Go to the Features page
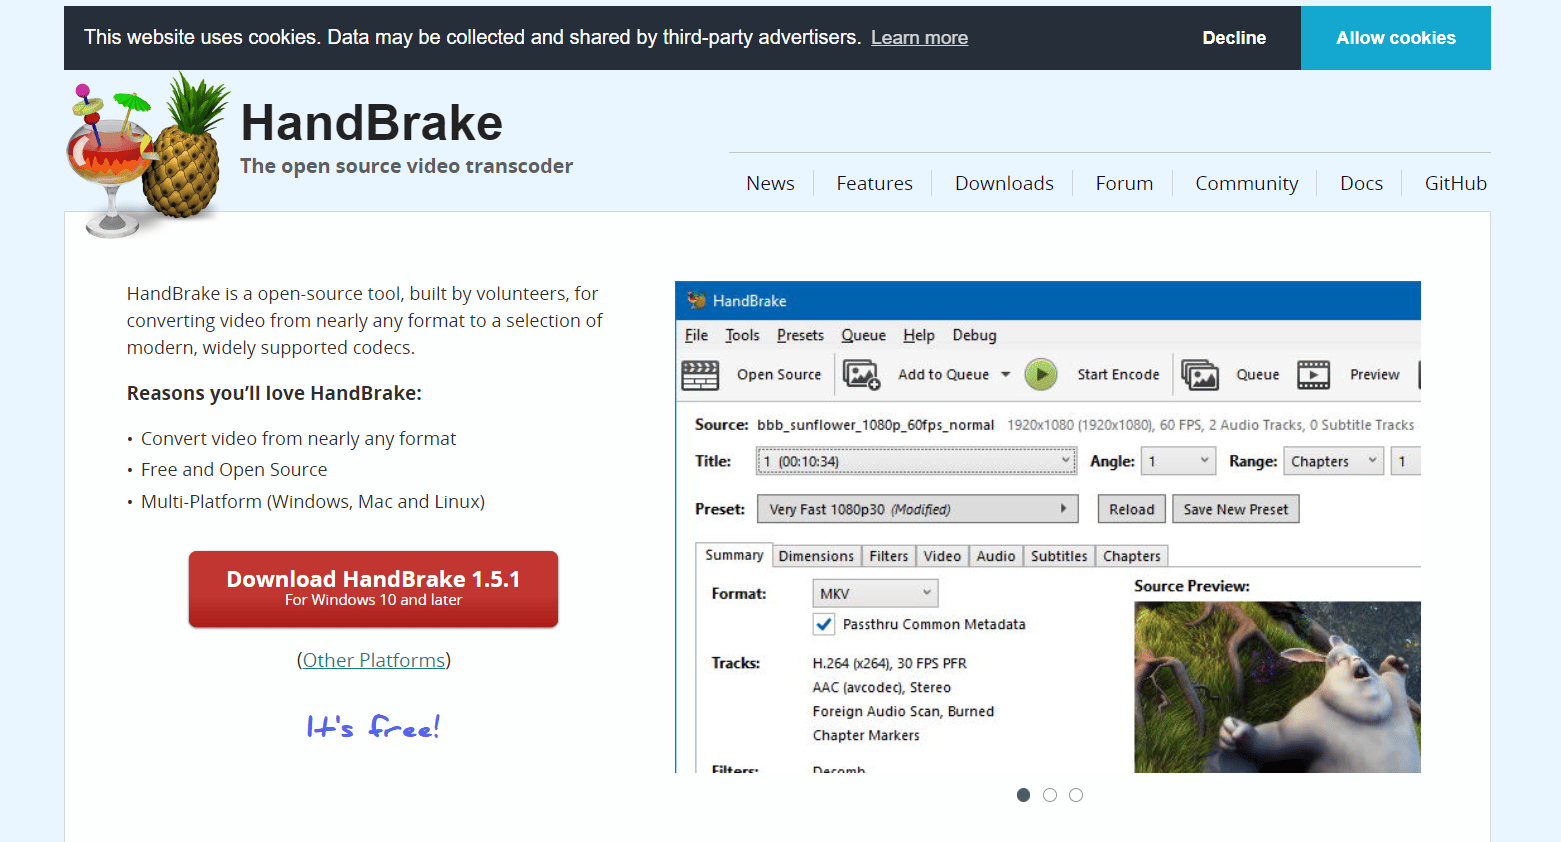The width and height of the screenshot is (1561, 842). click(x=874, y=183)
